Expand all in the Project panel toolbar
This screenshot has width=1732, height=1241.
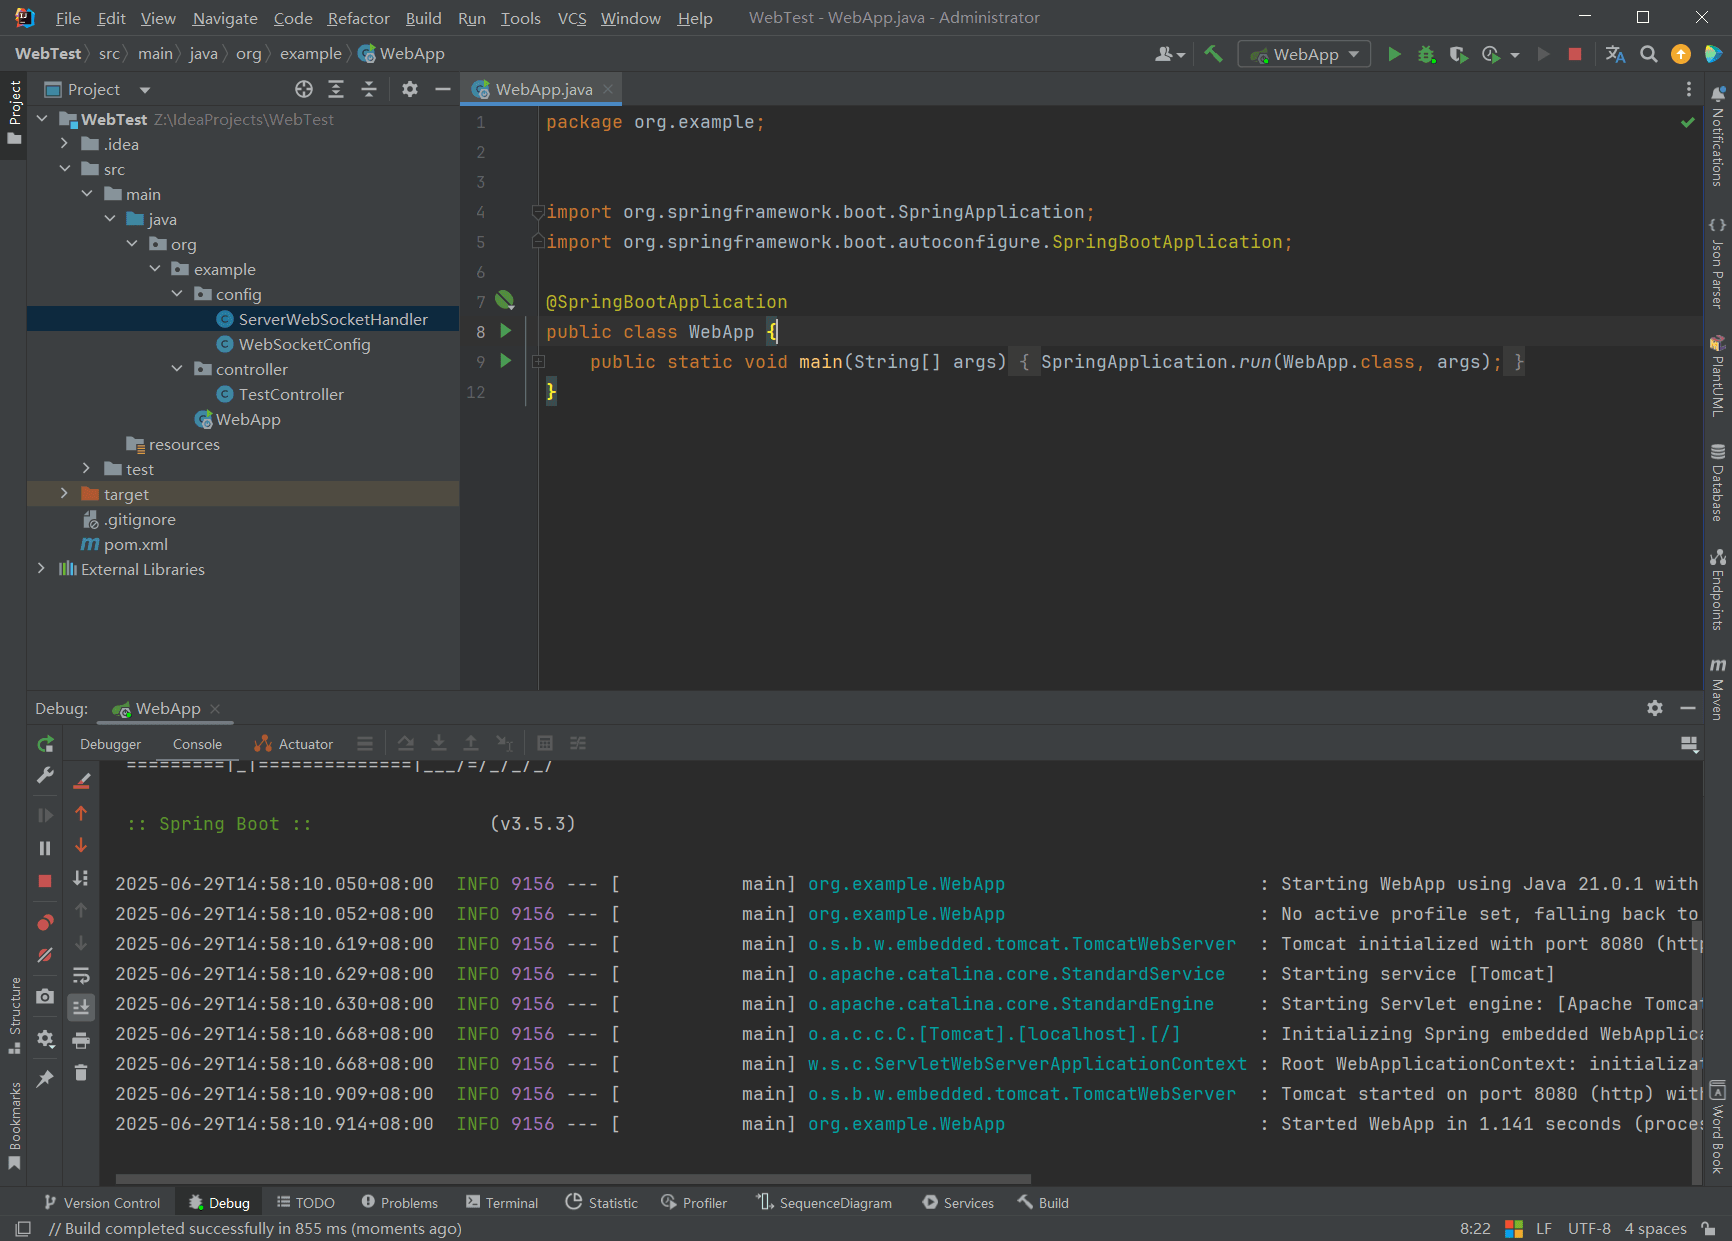point(336,89)
